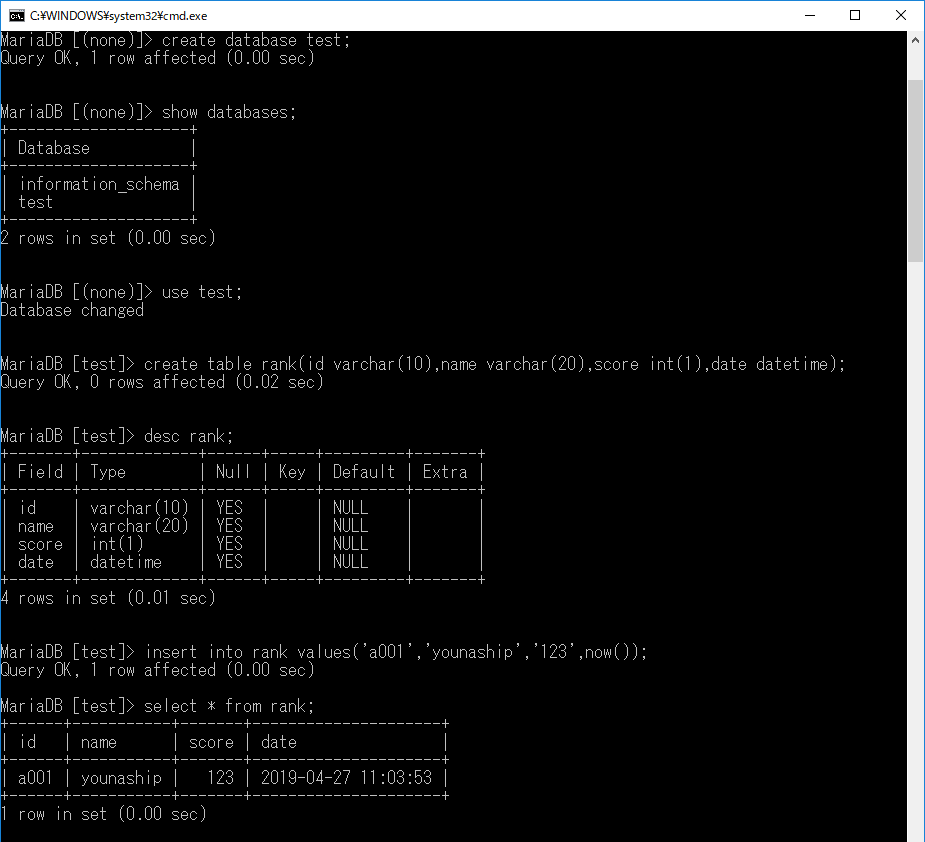The image size is (925, 842).
Task: Click '4 rows in set (0.01 sec)' text
Action: (x=108, y=598)
